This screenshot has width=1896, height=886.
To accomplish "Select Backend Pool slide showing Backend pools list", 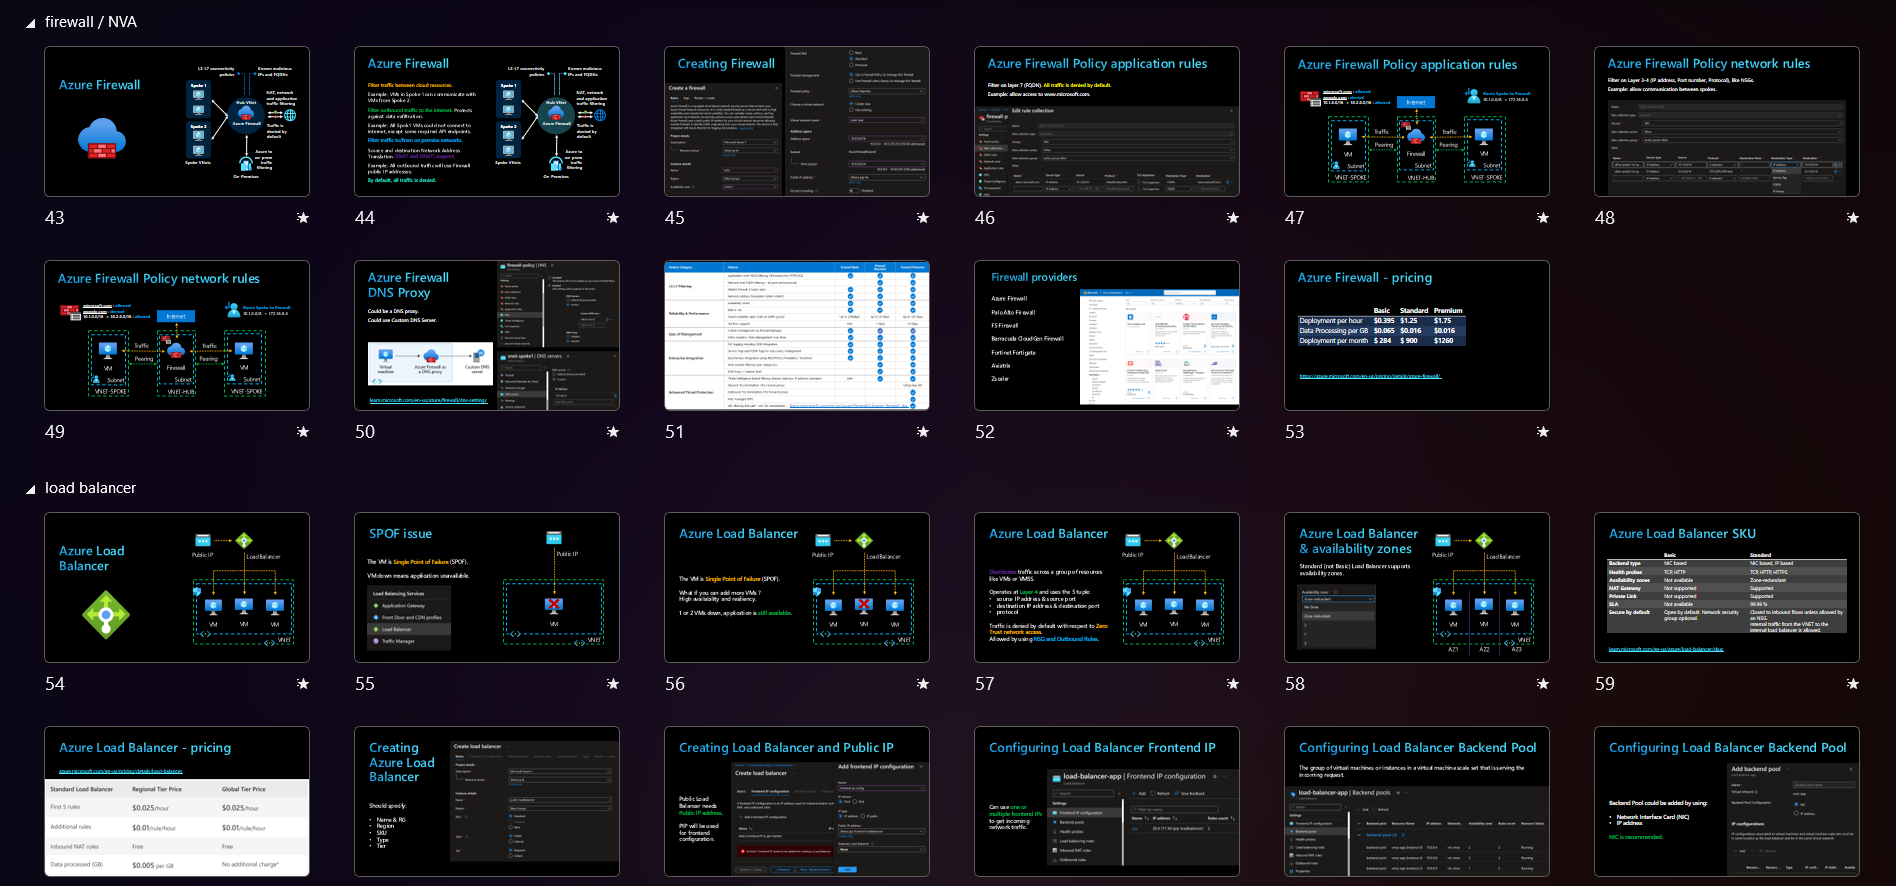I will 1417,801.
